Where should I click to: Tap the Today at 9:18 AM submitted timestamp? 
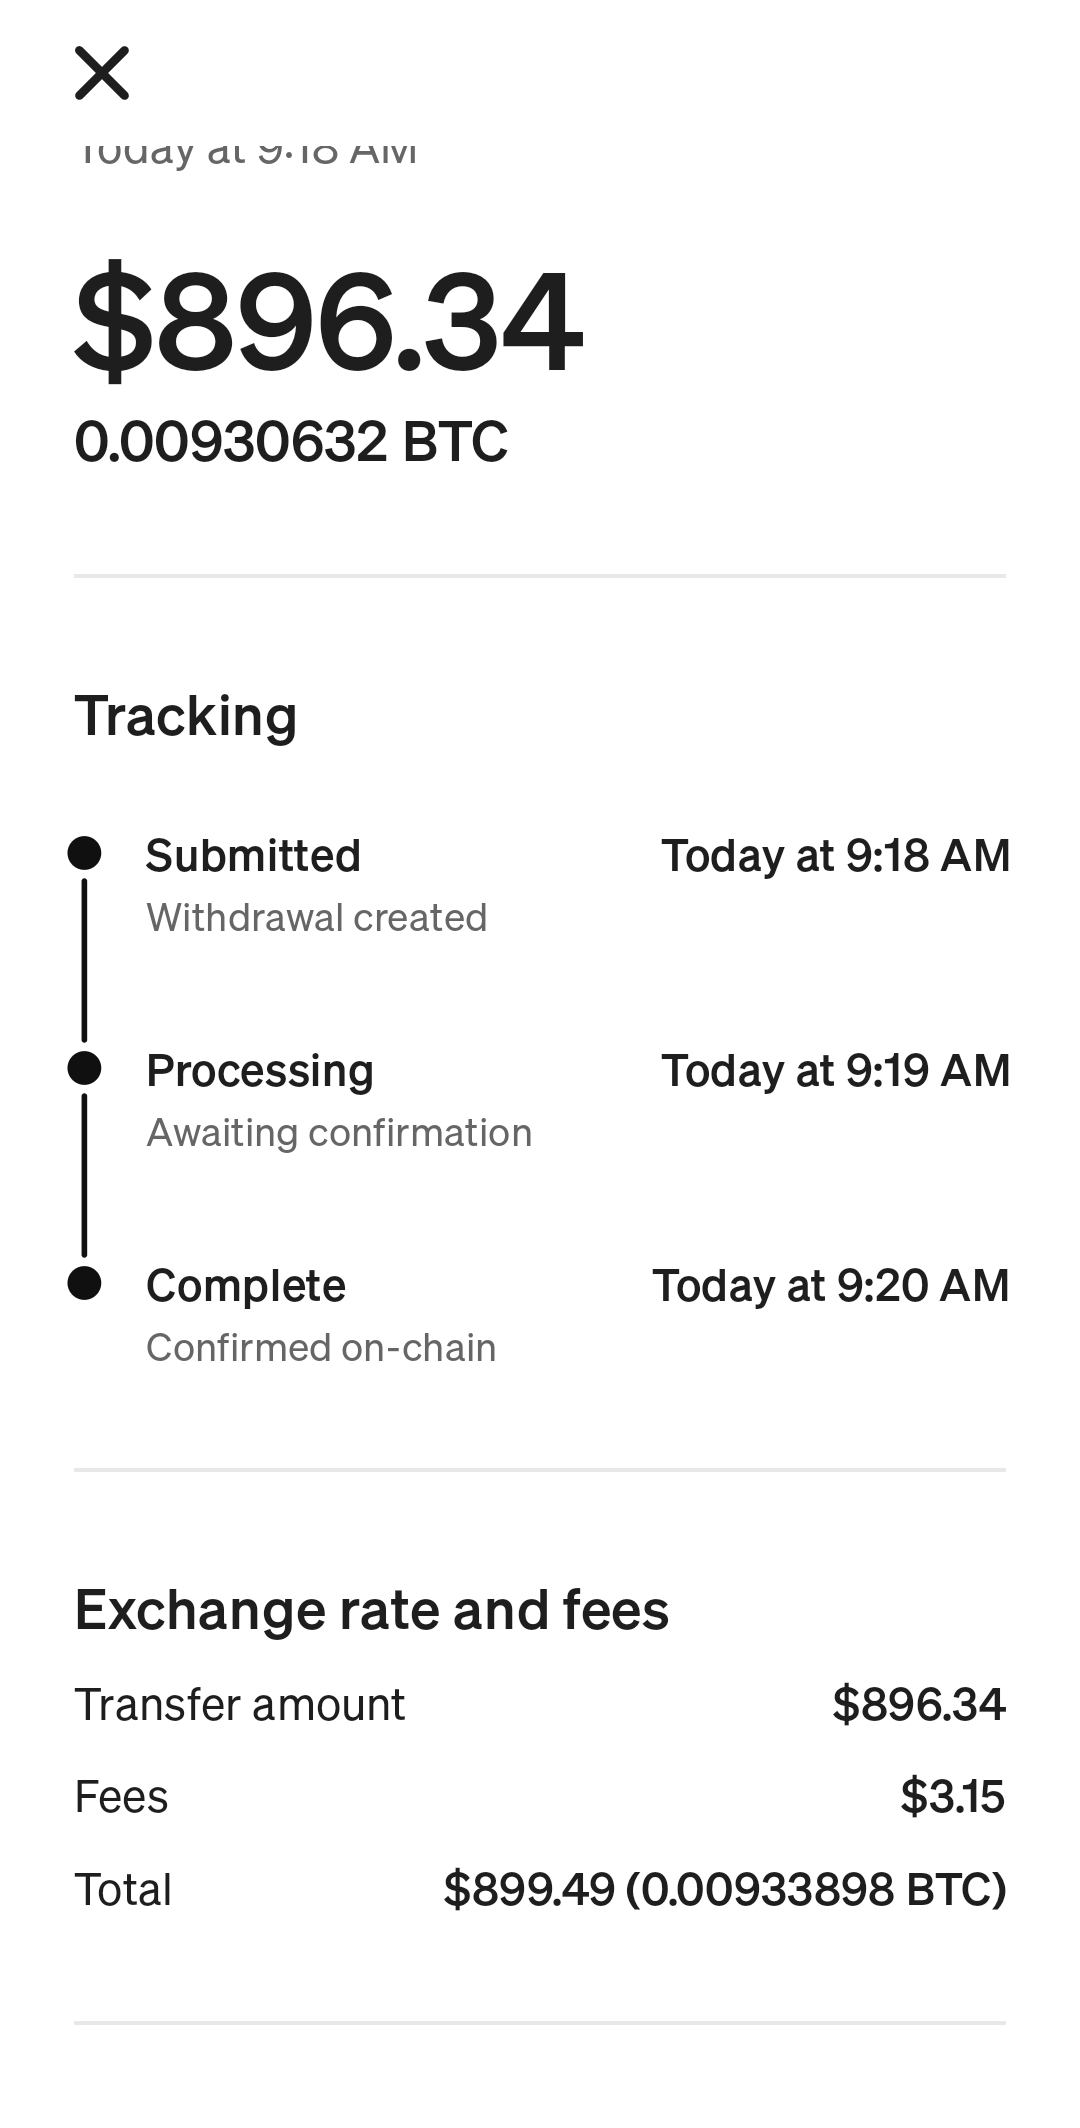pos(835,856)
